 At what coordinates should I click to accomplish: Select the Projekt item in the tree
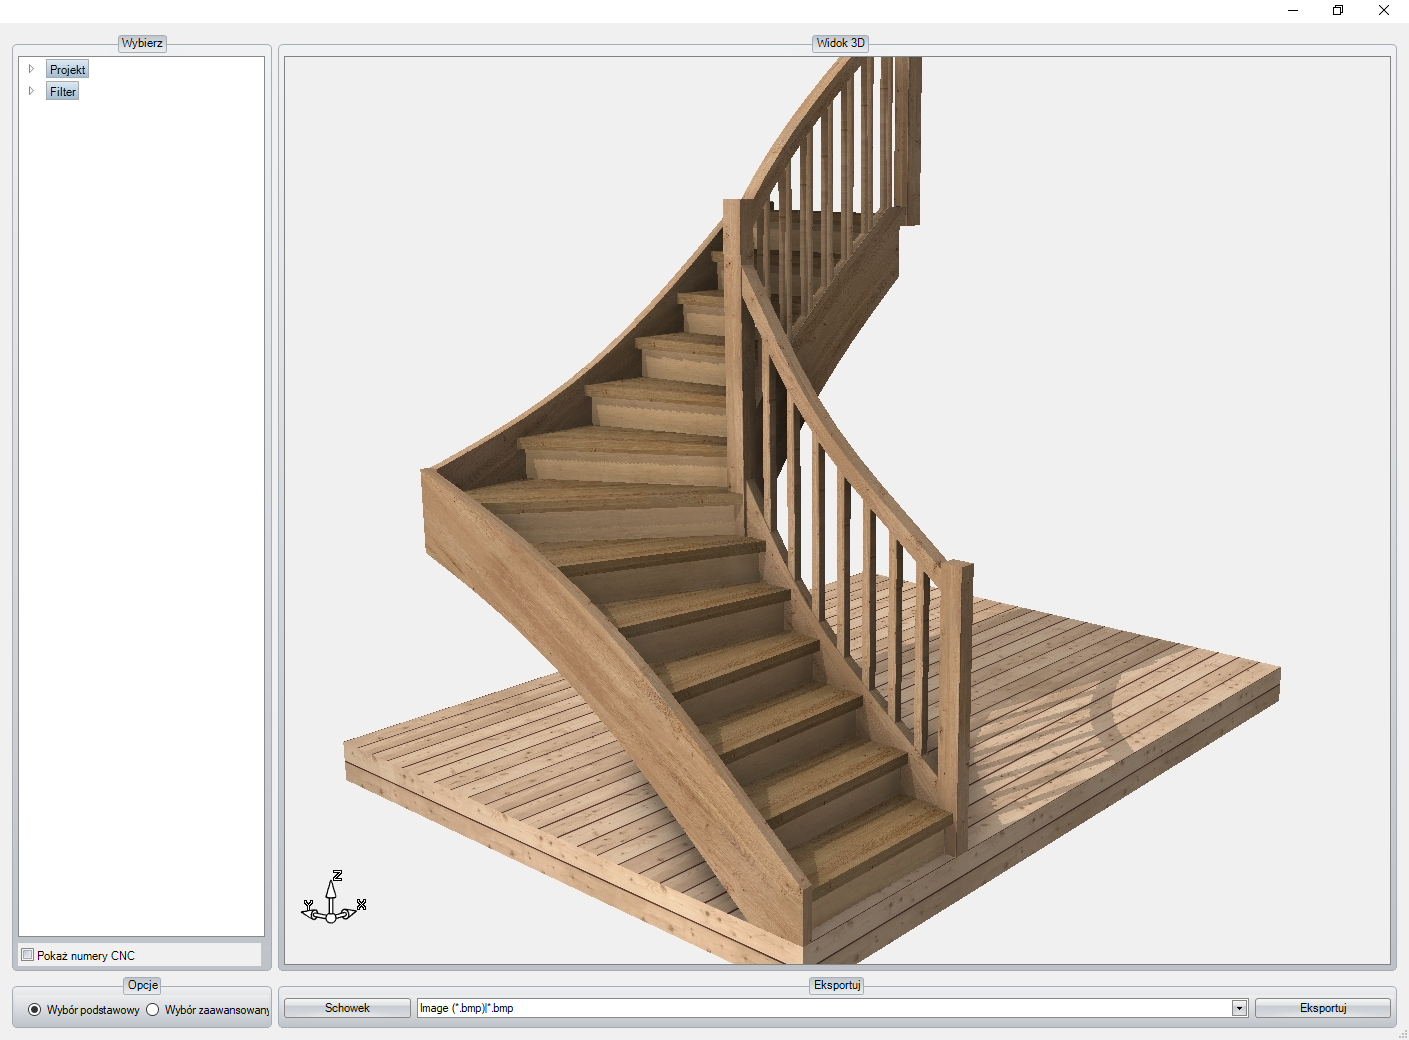[x=67, y=70]
